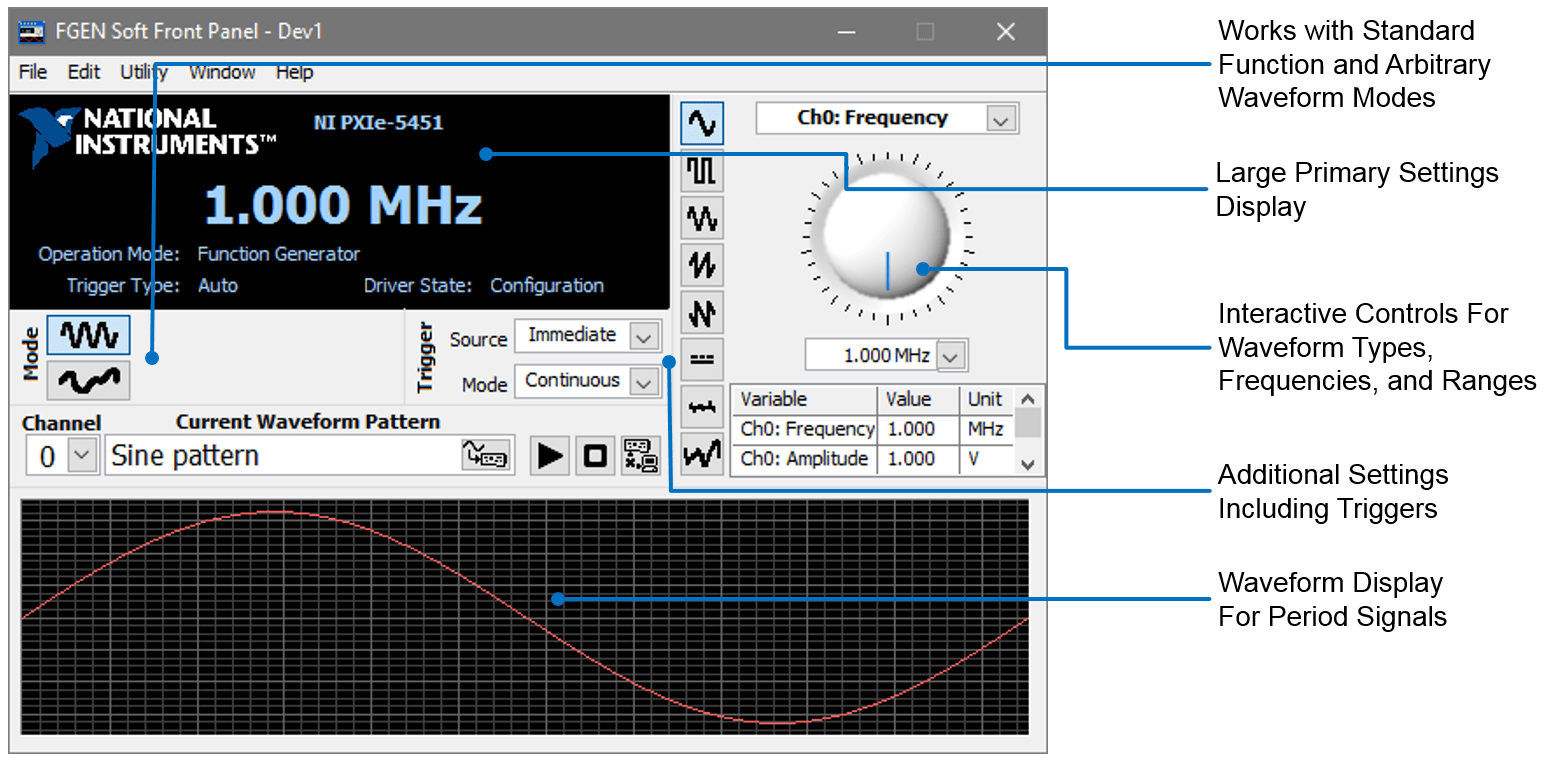Expand the Trigger Mode Continuous dropdown
This screenshot has width=1553, height=761.
click(x=645, y=382)
